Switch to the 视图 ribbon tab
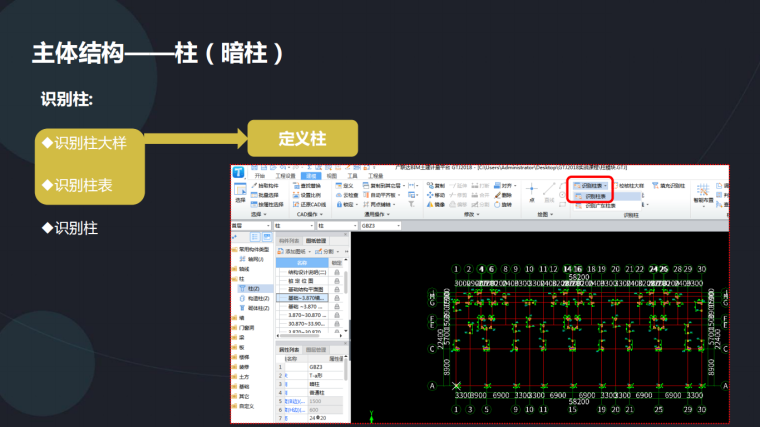Viewport: 760px width, 427px height. pos(330,175)
